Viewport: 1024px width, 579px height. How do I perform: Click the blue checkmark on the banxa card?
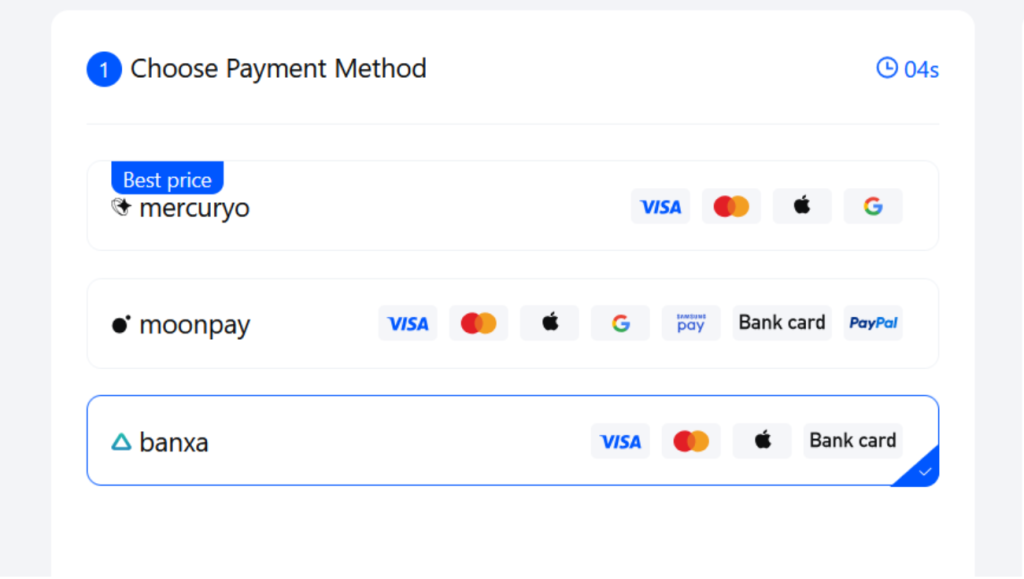tap(923, 470)
